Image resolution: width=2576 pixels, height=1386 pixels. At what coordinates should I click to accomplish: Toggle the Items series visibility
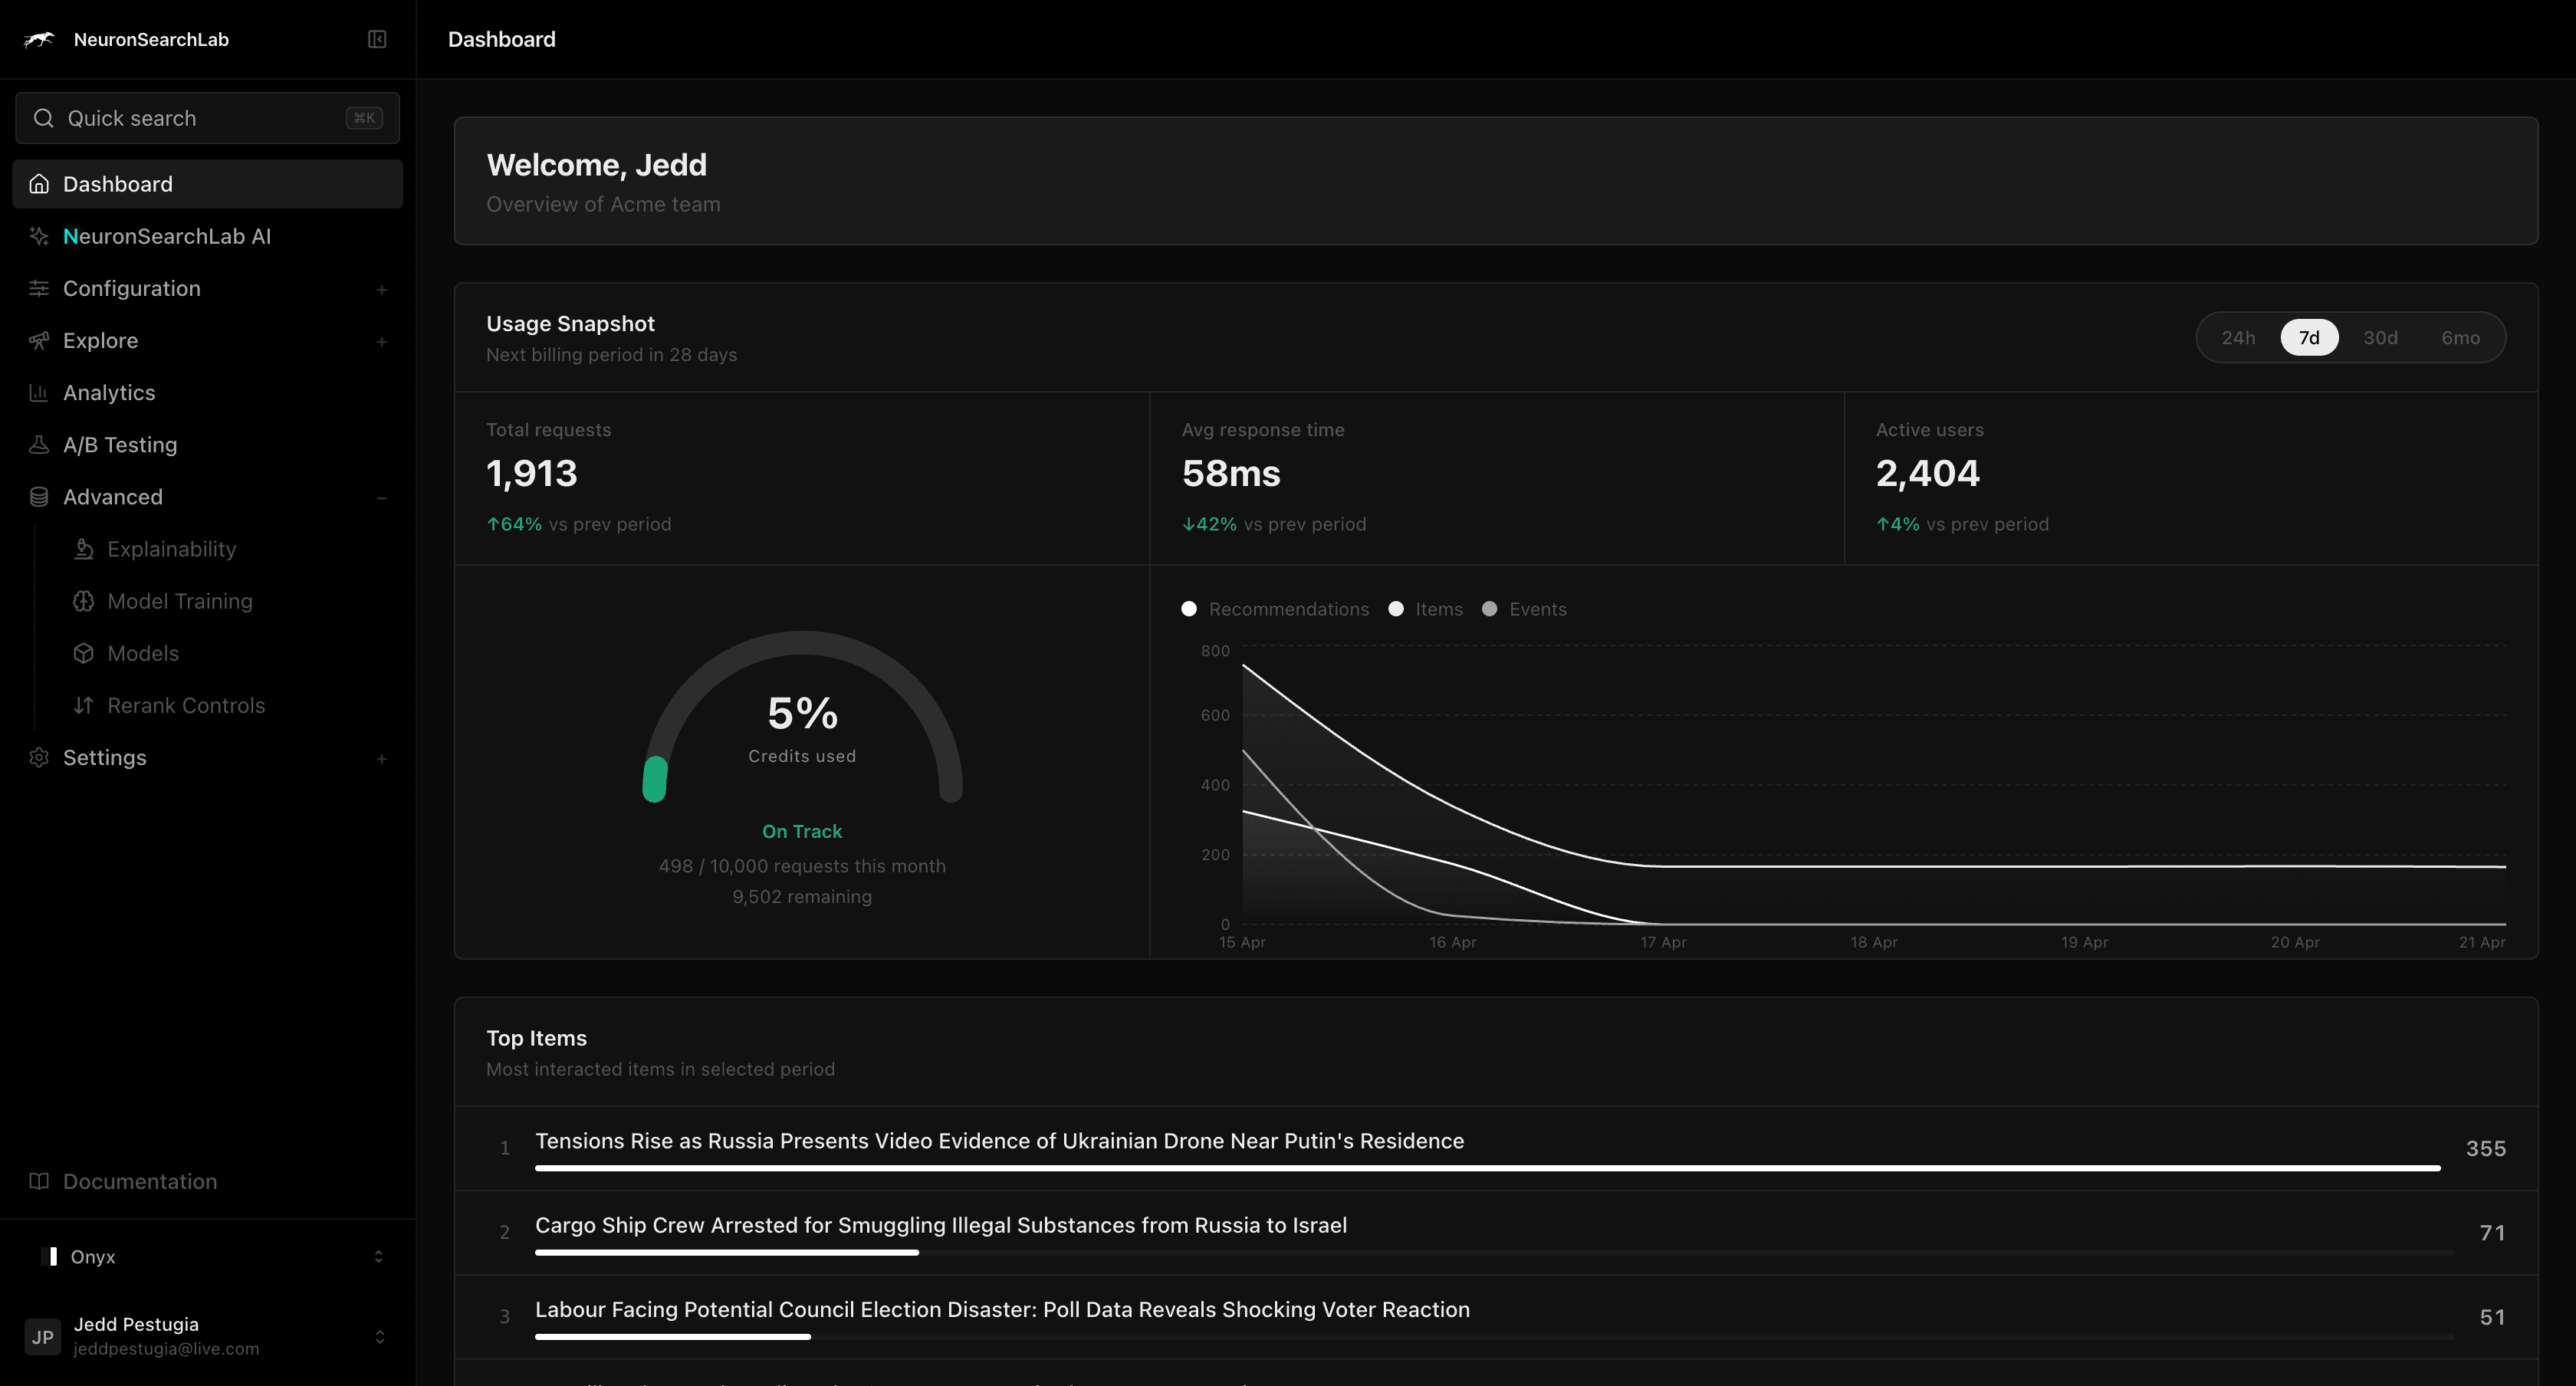point(1426,608)
